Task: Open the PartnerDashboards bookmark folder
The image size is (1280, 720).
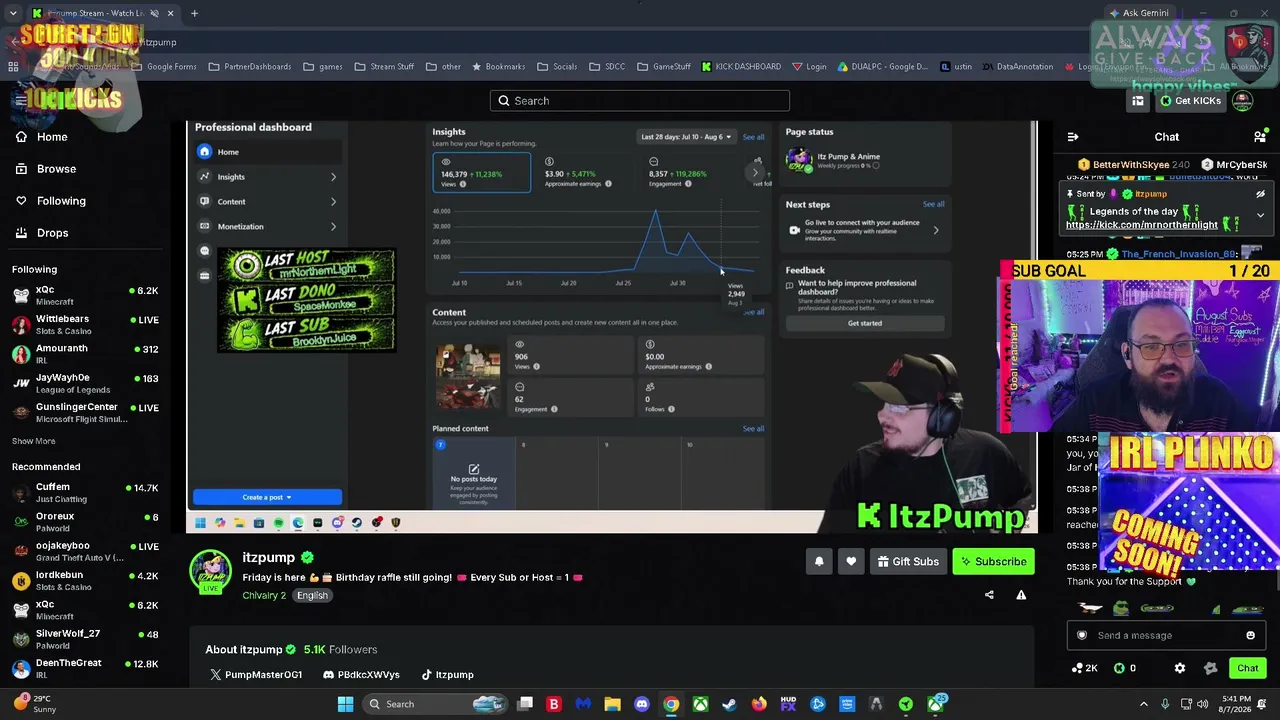Action: (250, 67)
